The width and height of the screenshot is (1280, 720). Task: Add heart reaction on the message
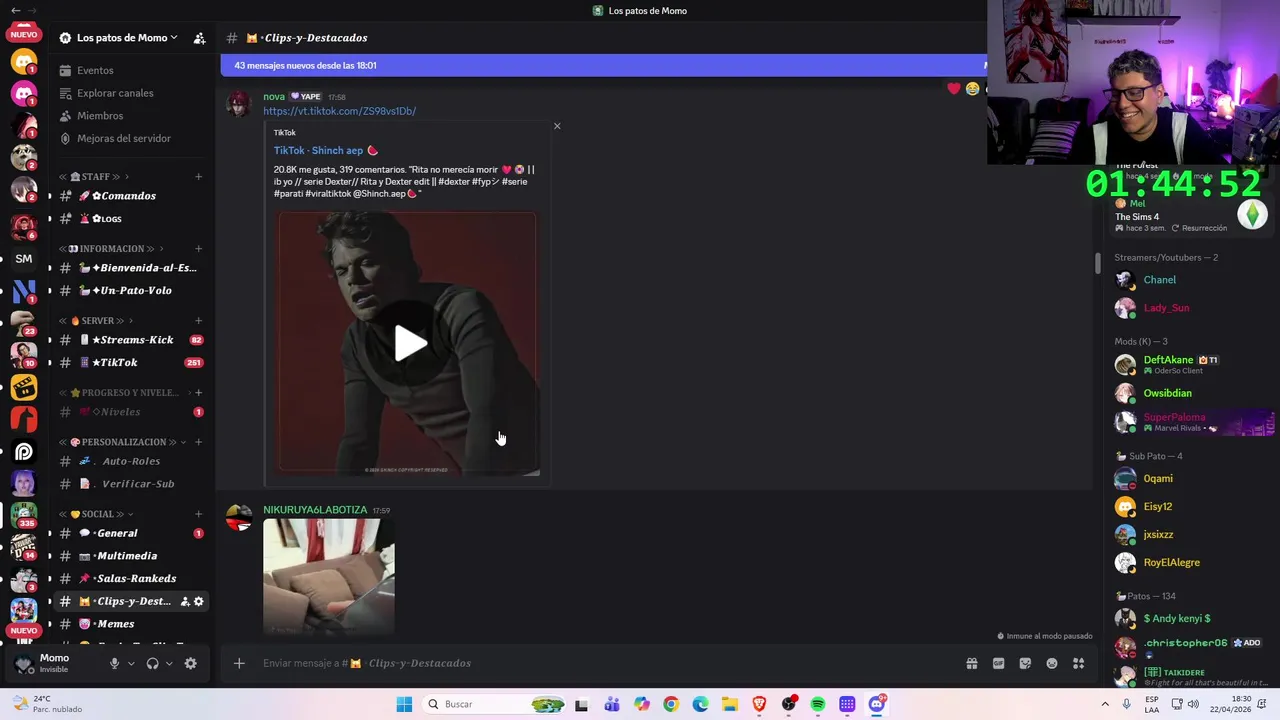954,88
